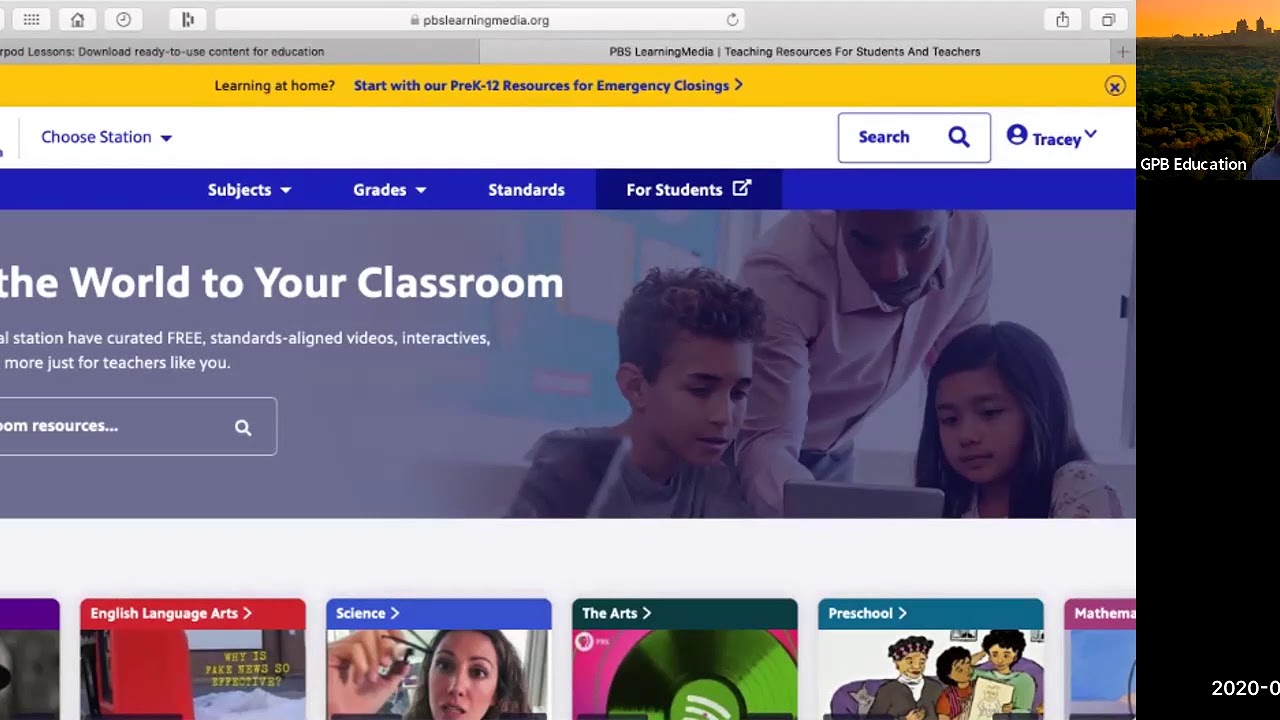Open Safari top sites grid icon
The image size is (1280, 720).
pyautogui.click(x=31, y=20)
